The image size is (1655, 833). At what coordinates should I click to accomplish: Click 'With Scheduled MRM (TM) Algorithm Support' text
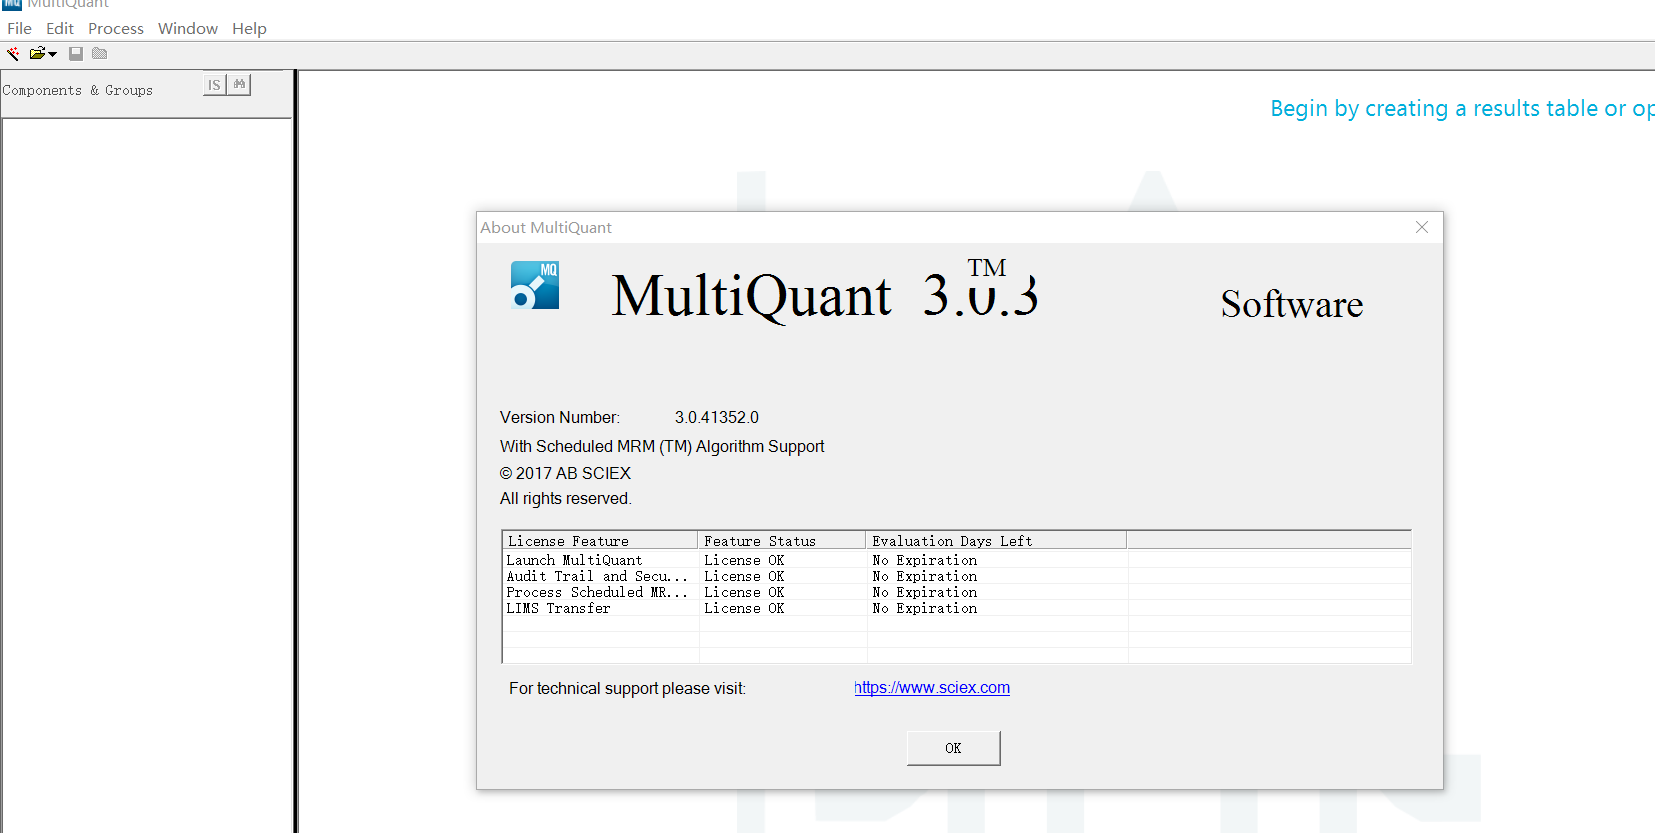(662, 446)
